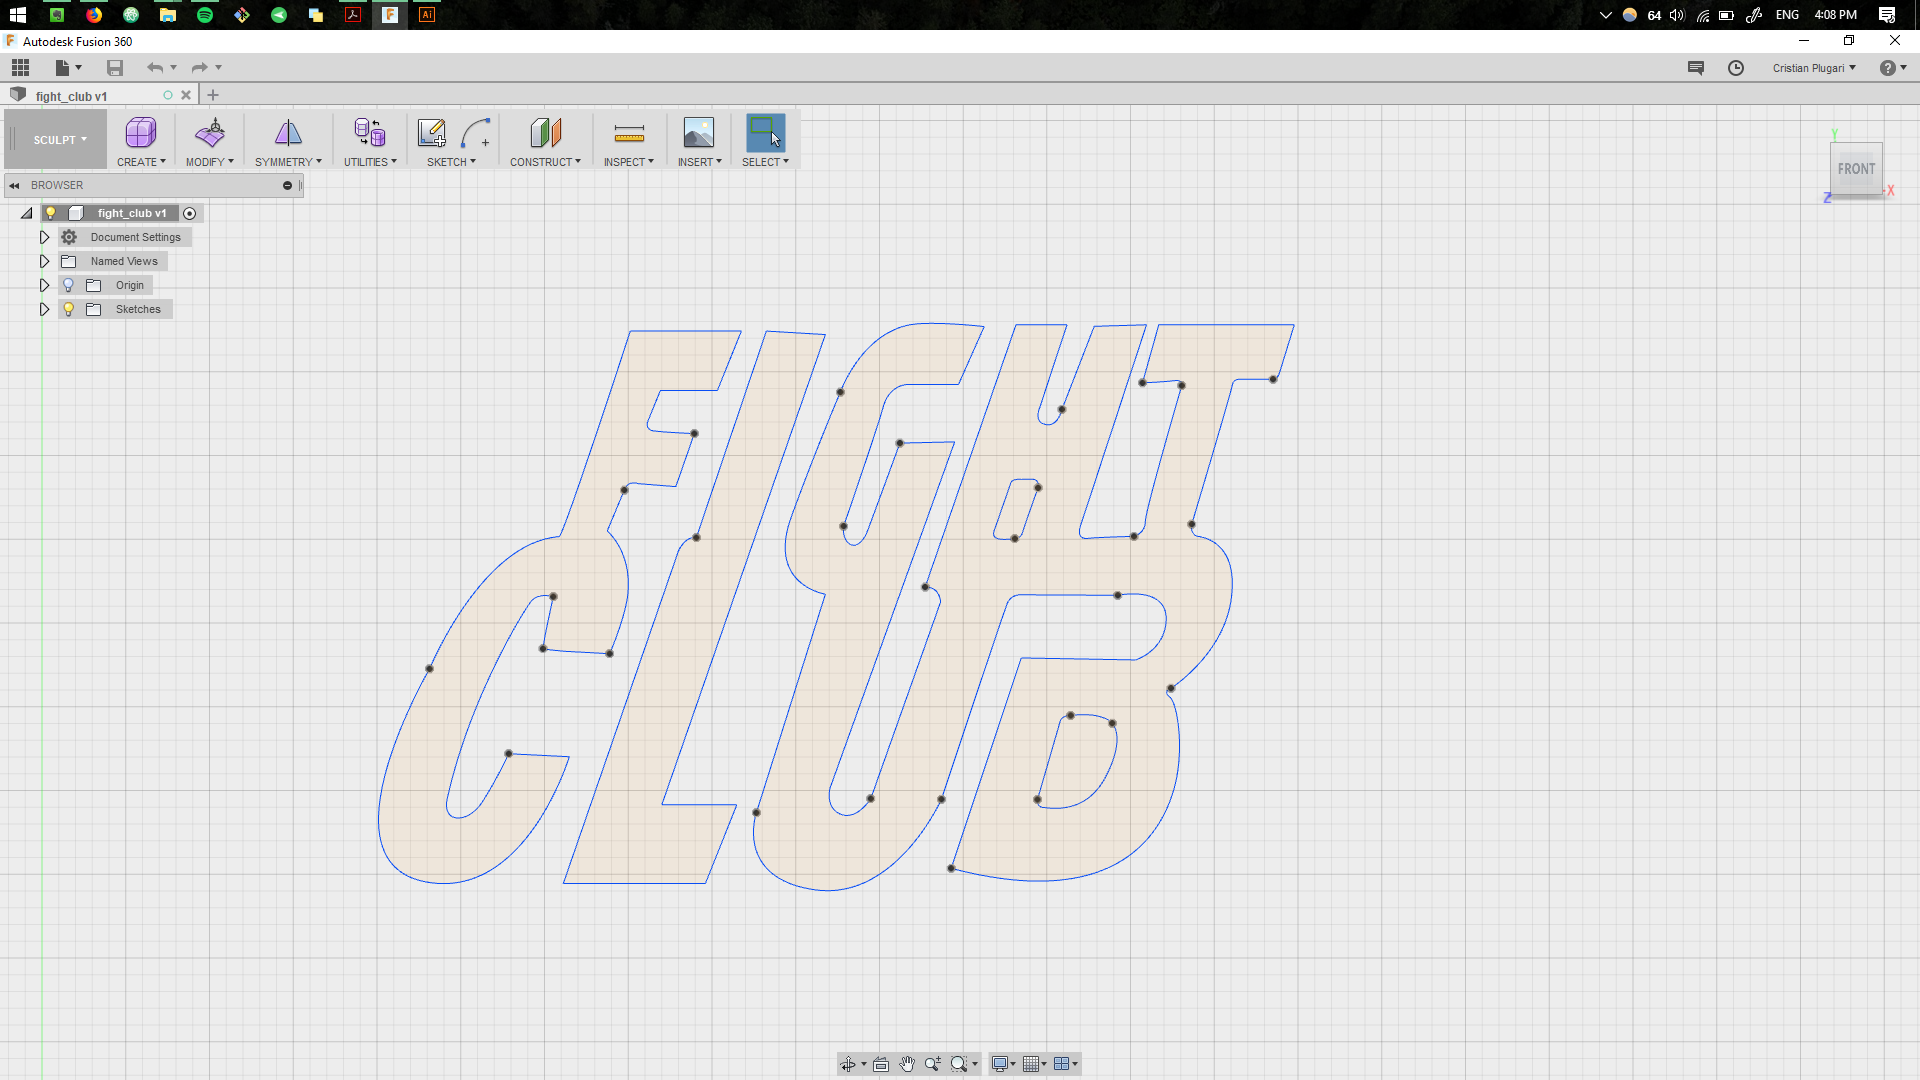Open Spotify from the taskbar
The height and width of the screenshot is (1080, 1920).
tap(205, 15)
